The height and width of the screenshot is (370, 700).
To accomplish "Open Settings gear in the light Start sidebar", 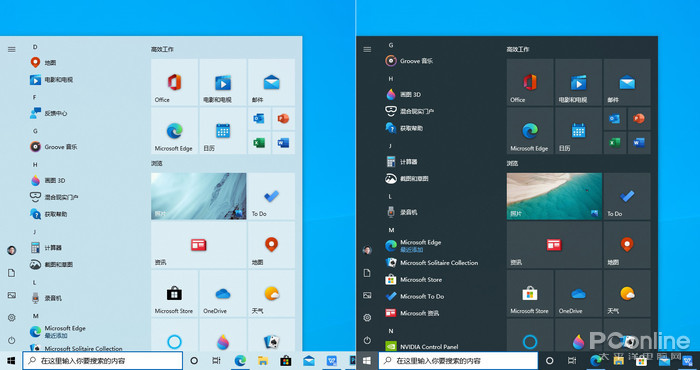I will click(12, 318).
